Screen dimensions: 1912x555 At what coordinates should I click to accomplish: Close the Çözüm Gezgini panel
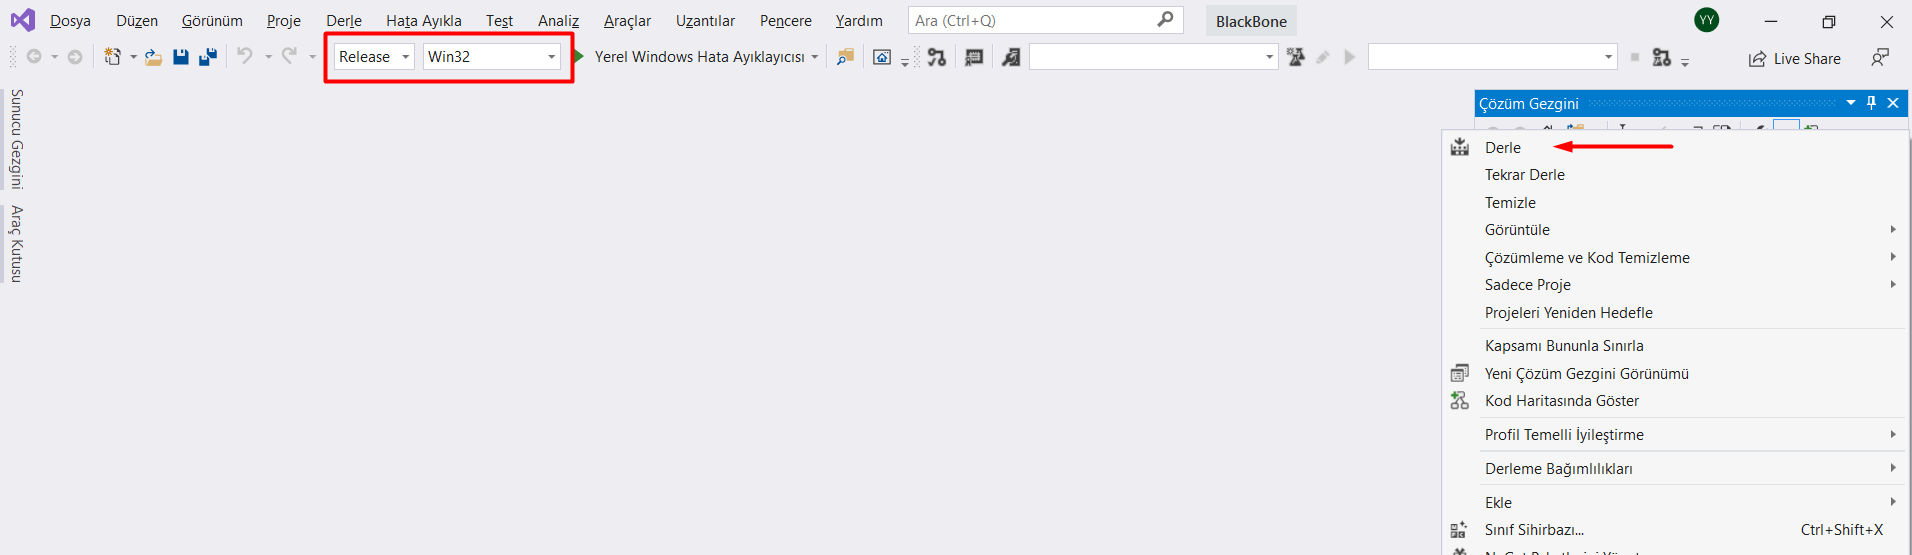point(1893,102)
